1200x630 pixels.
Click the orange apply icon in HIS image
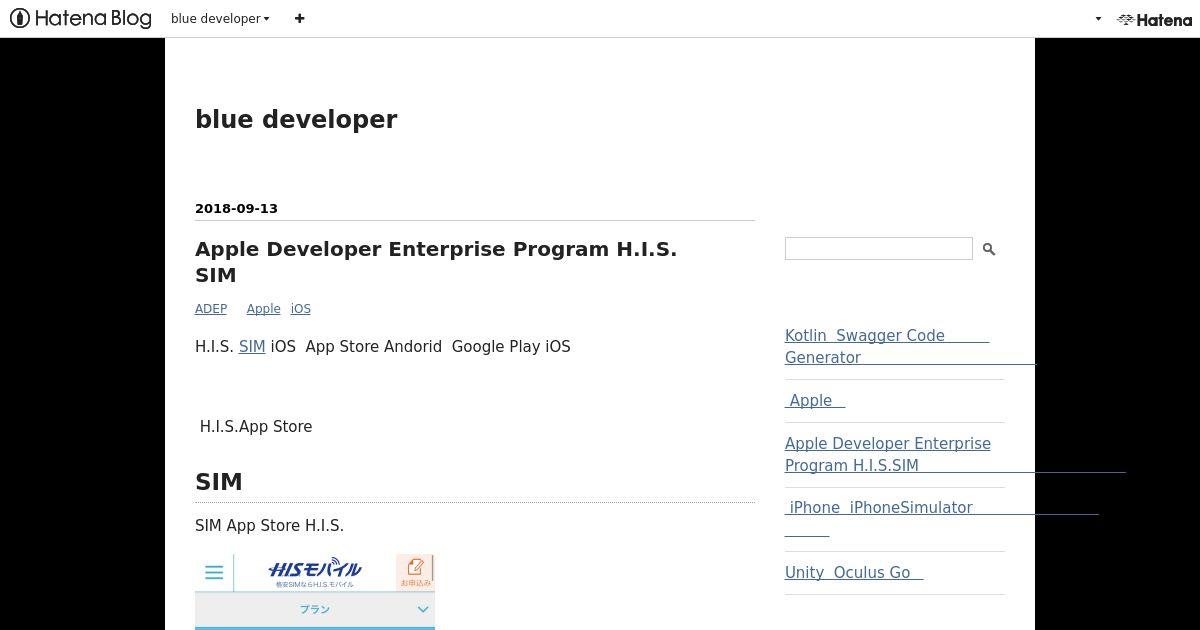pyautogui.click(x=415, y=572)
